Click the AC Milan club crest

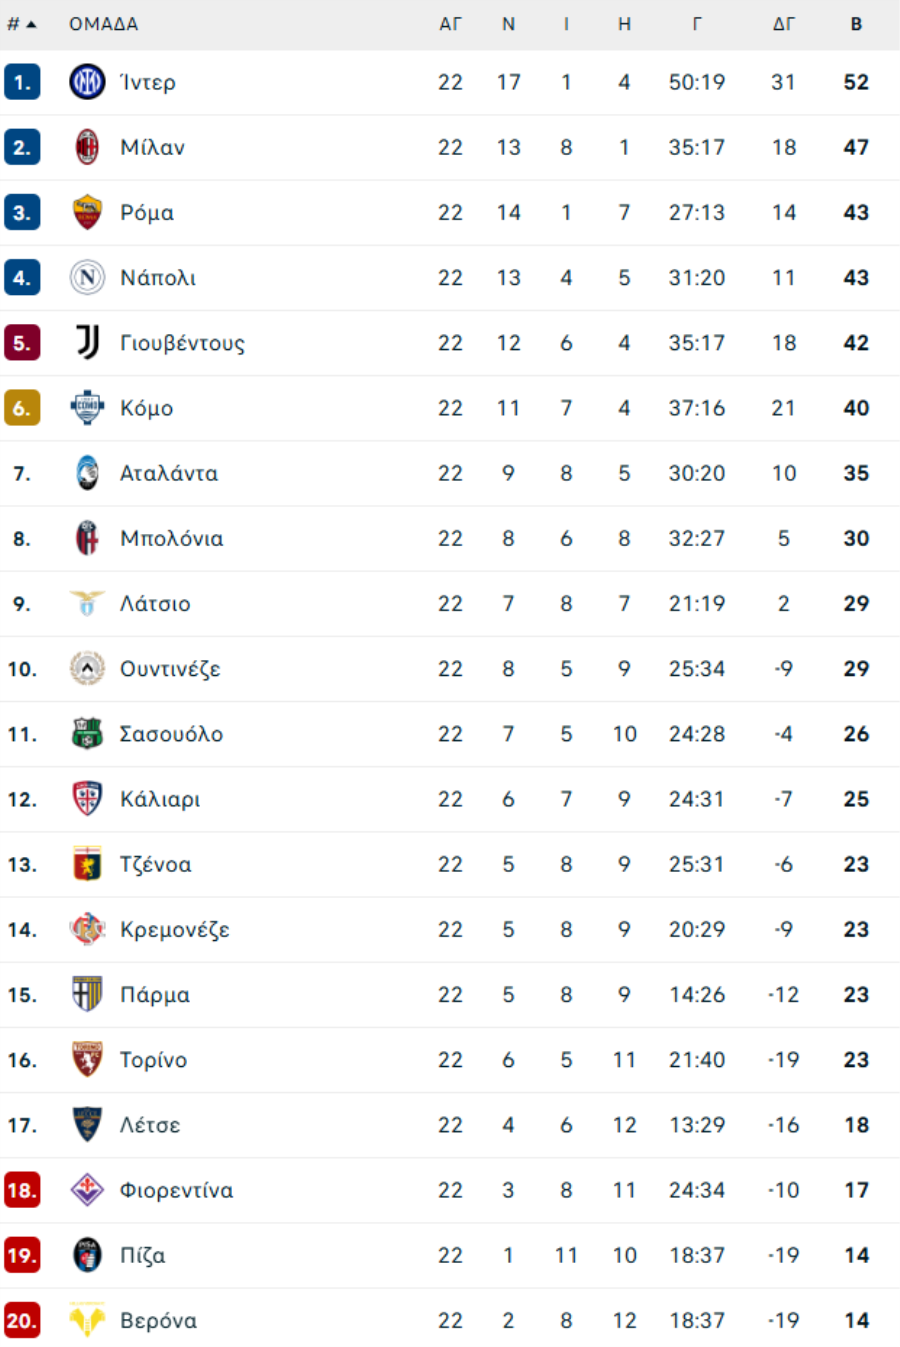pyautogui.click(x=87, y=147)
